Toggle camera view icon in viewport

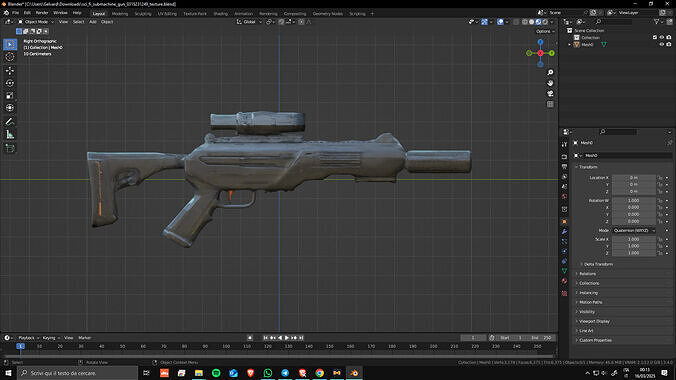coord(550,94)
